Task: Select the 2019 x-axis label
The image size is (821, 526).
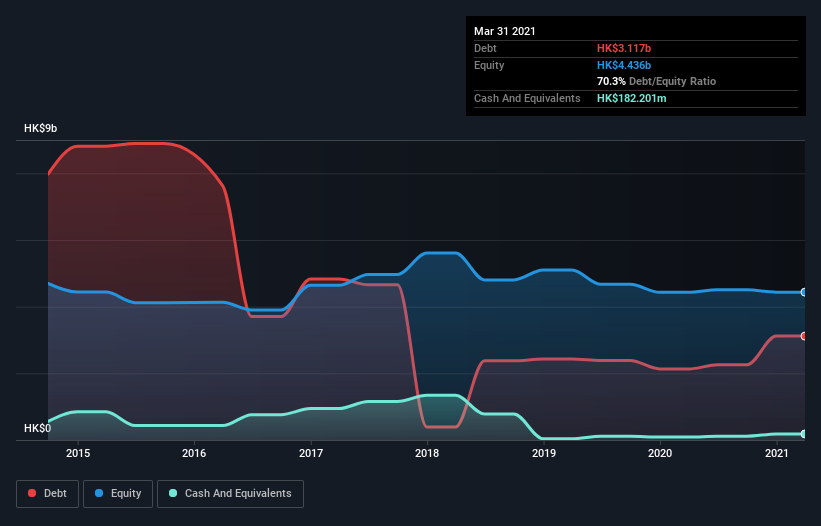Action: [x=543, y=453]
